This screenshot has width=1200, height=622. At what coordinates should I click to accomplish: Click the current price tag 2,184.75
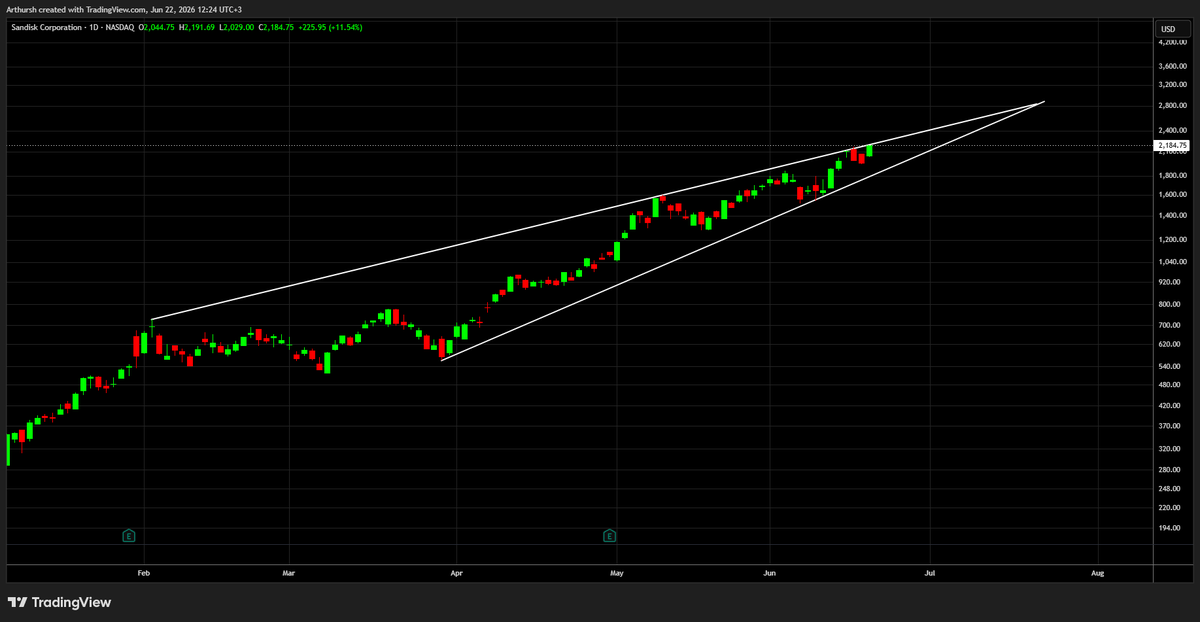click(x=1172, y=146)
